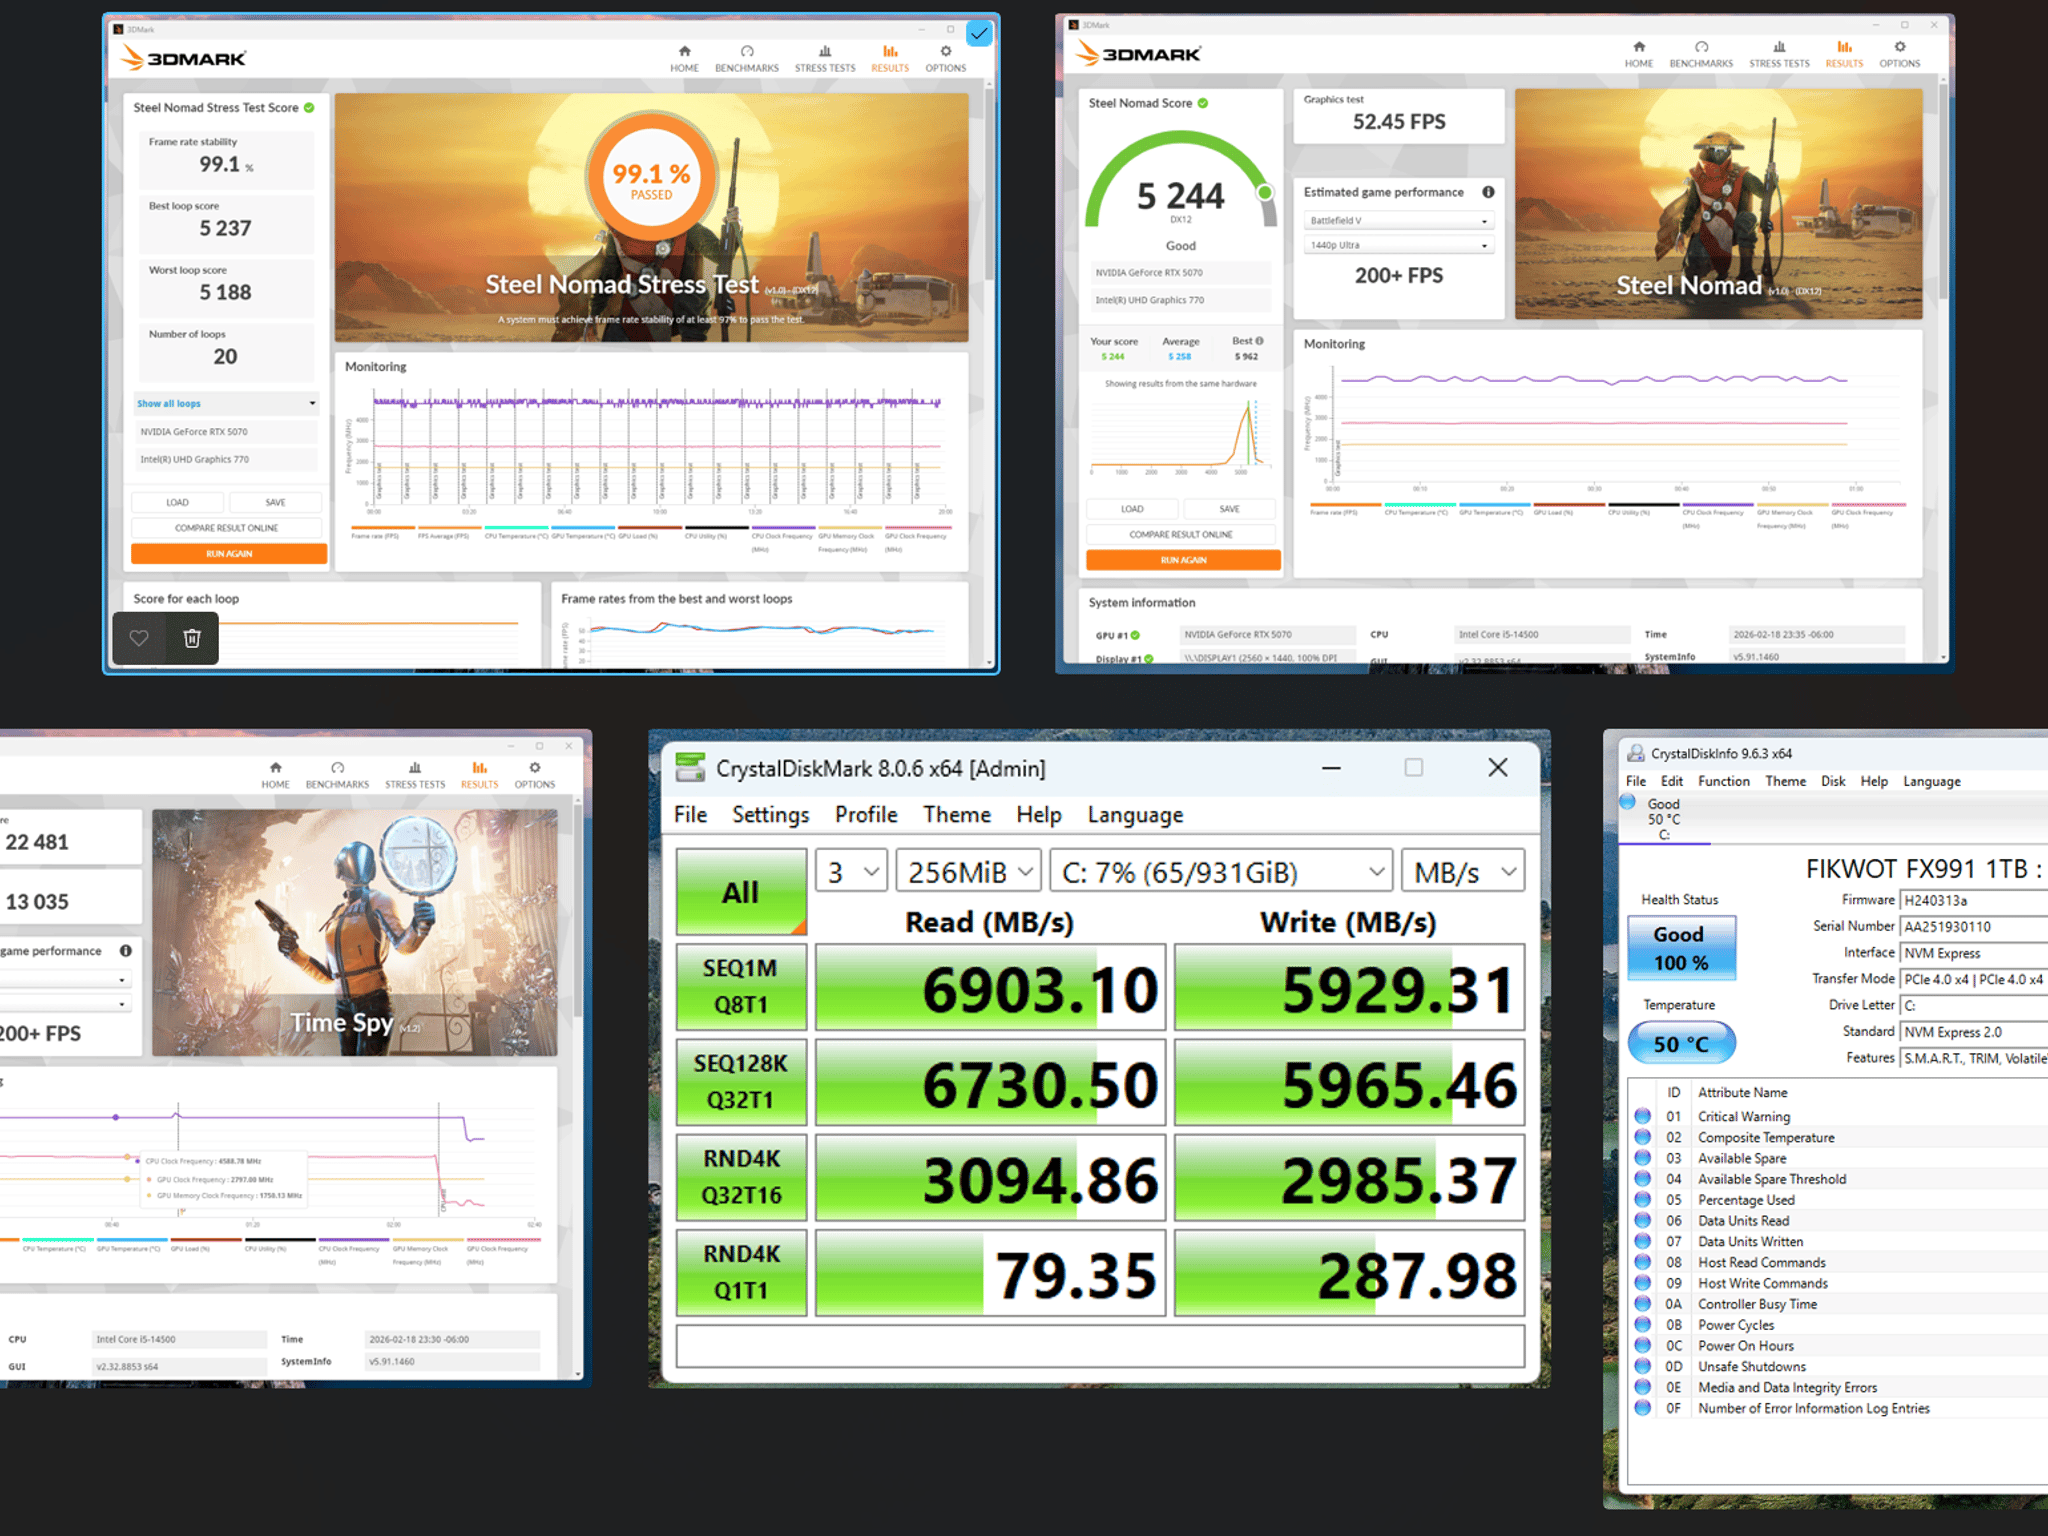Click the green All button in CrystalDiskMark
2048x1536 pixels.
tap(741, 892)
